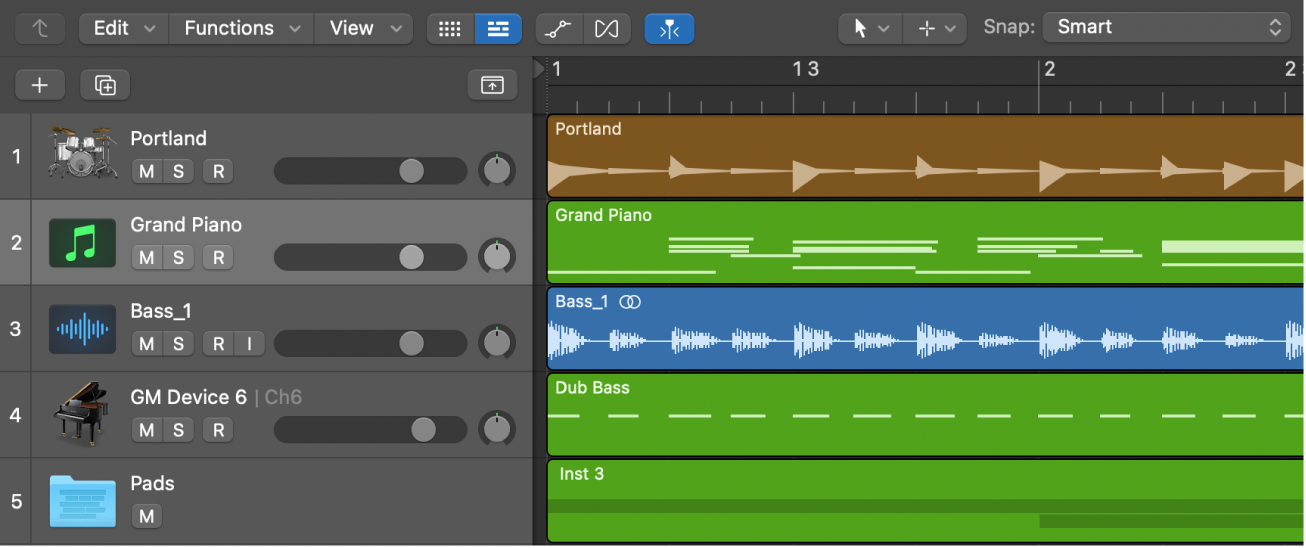Click the Bass_1 pan knob
This screenshot has width=1306, height=548.
[496, 343]
